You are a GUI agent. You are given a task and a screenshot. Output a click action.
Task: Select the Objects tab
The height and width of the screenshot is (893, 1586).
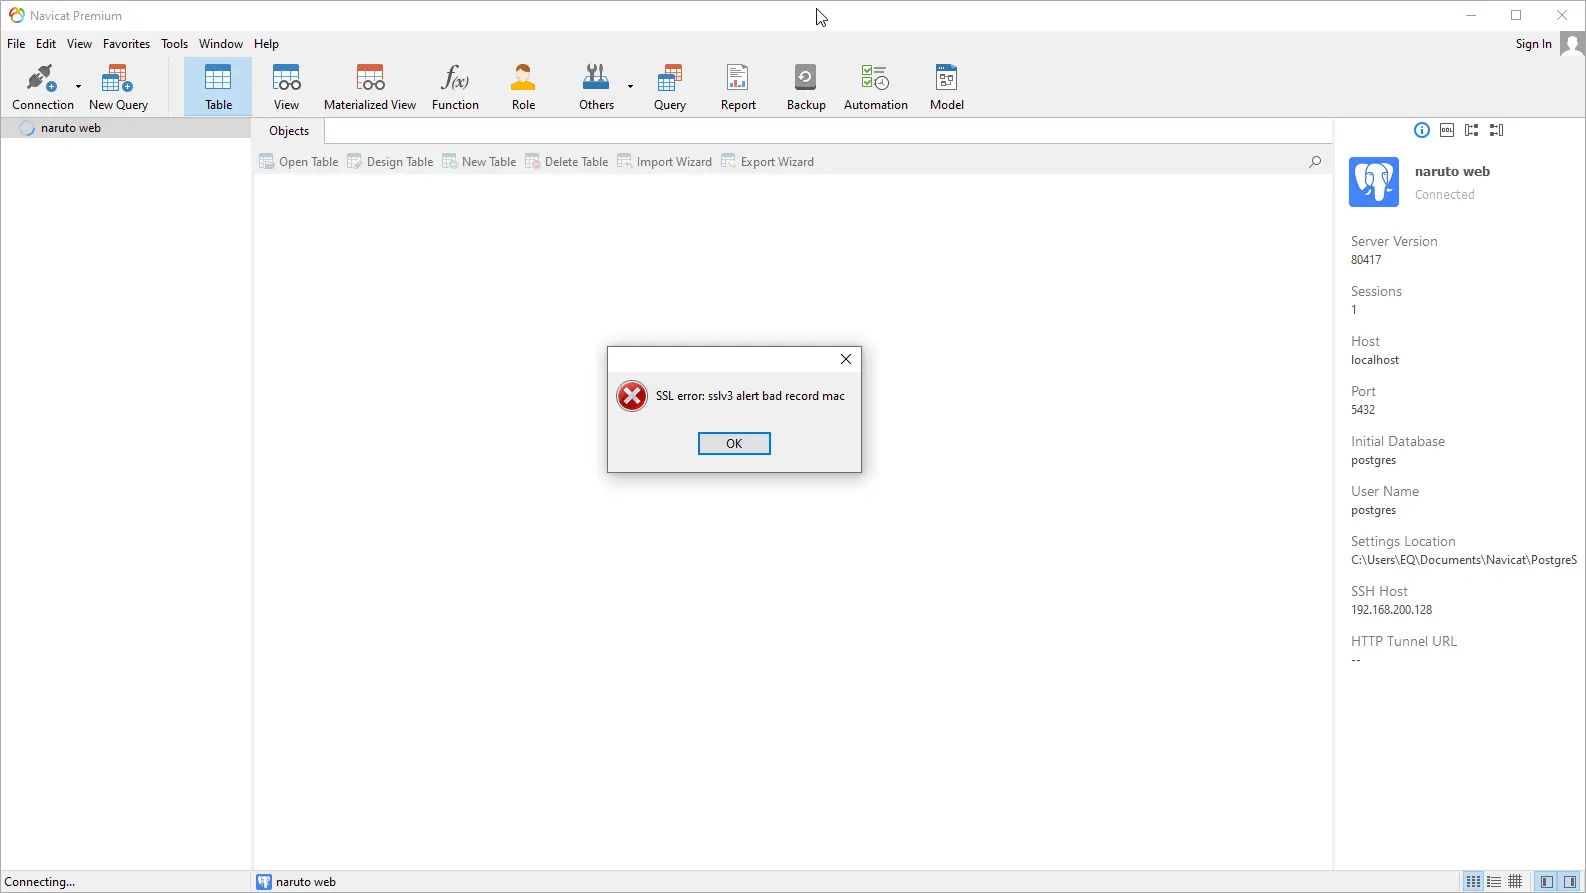coord(289,131)
